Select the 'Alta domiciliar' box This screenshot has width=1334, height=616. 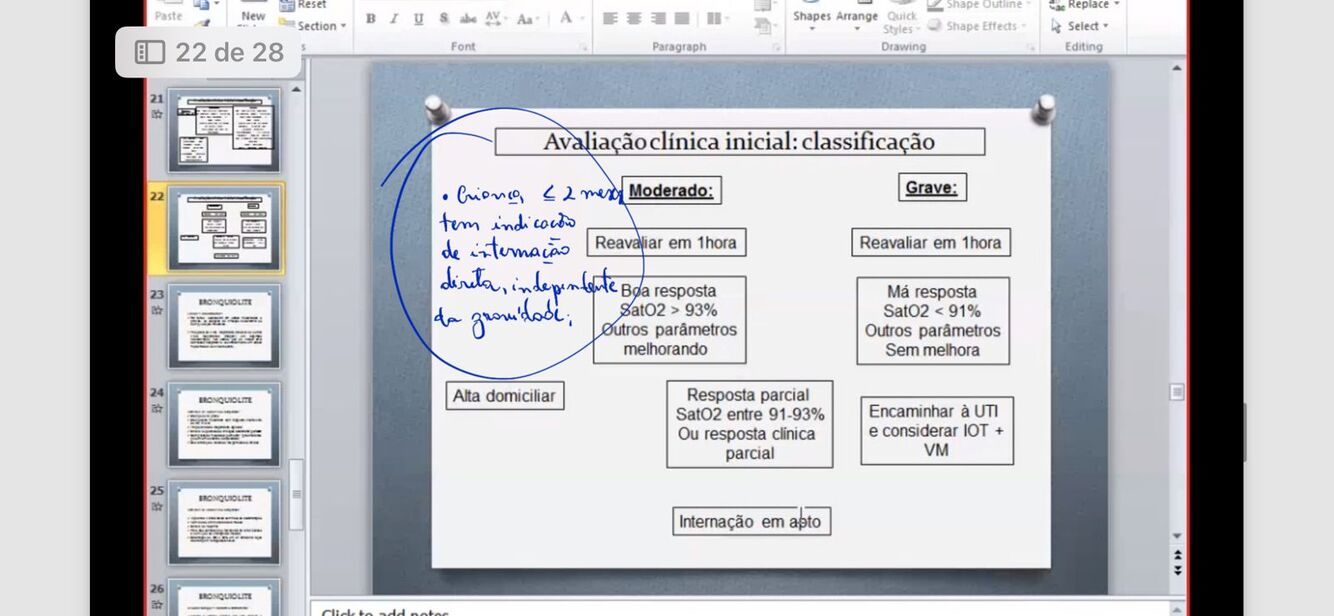pyautogui.click(x=505, y=396)
